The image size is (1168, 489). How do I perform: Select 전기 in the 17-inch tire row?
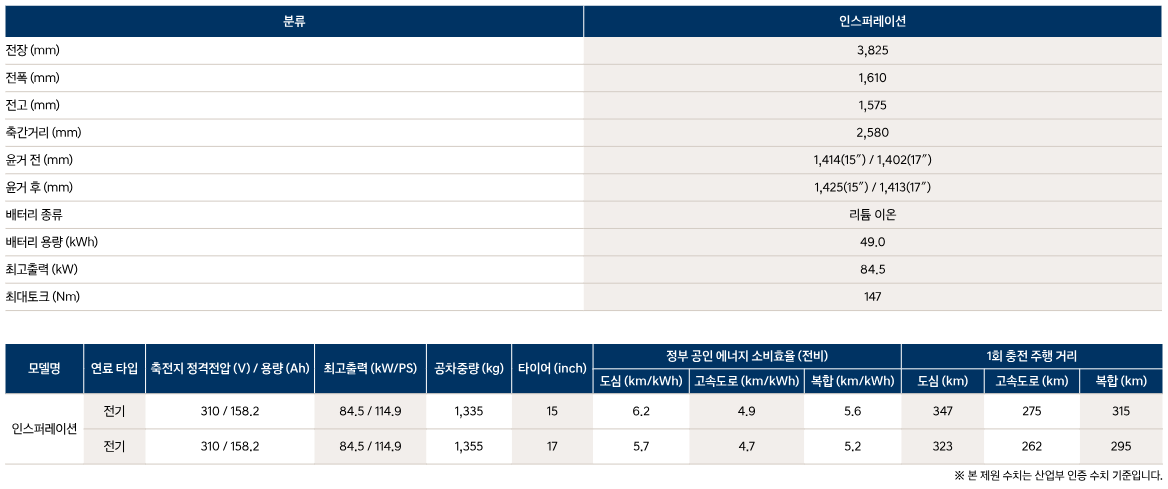pos(114,447)
